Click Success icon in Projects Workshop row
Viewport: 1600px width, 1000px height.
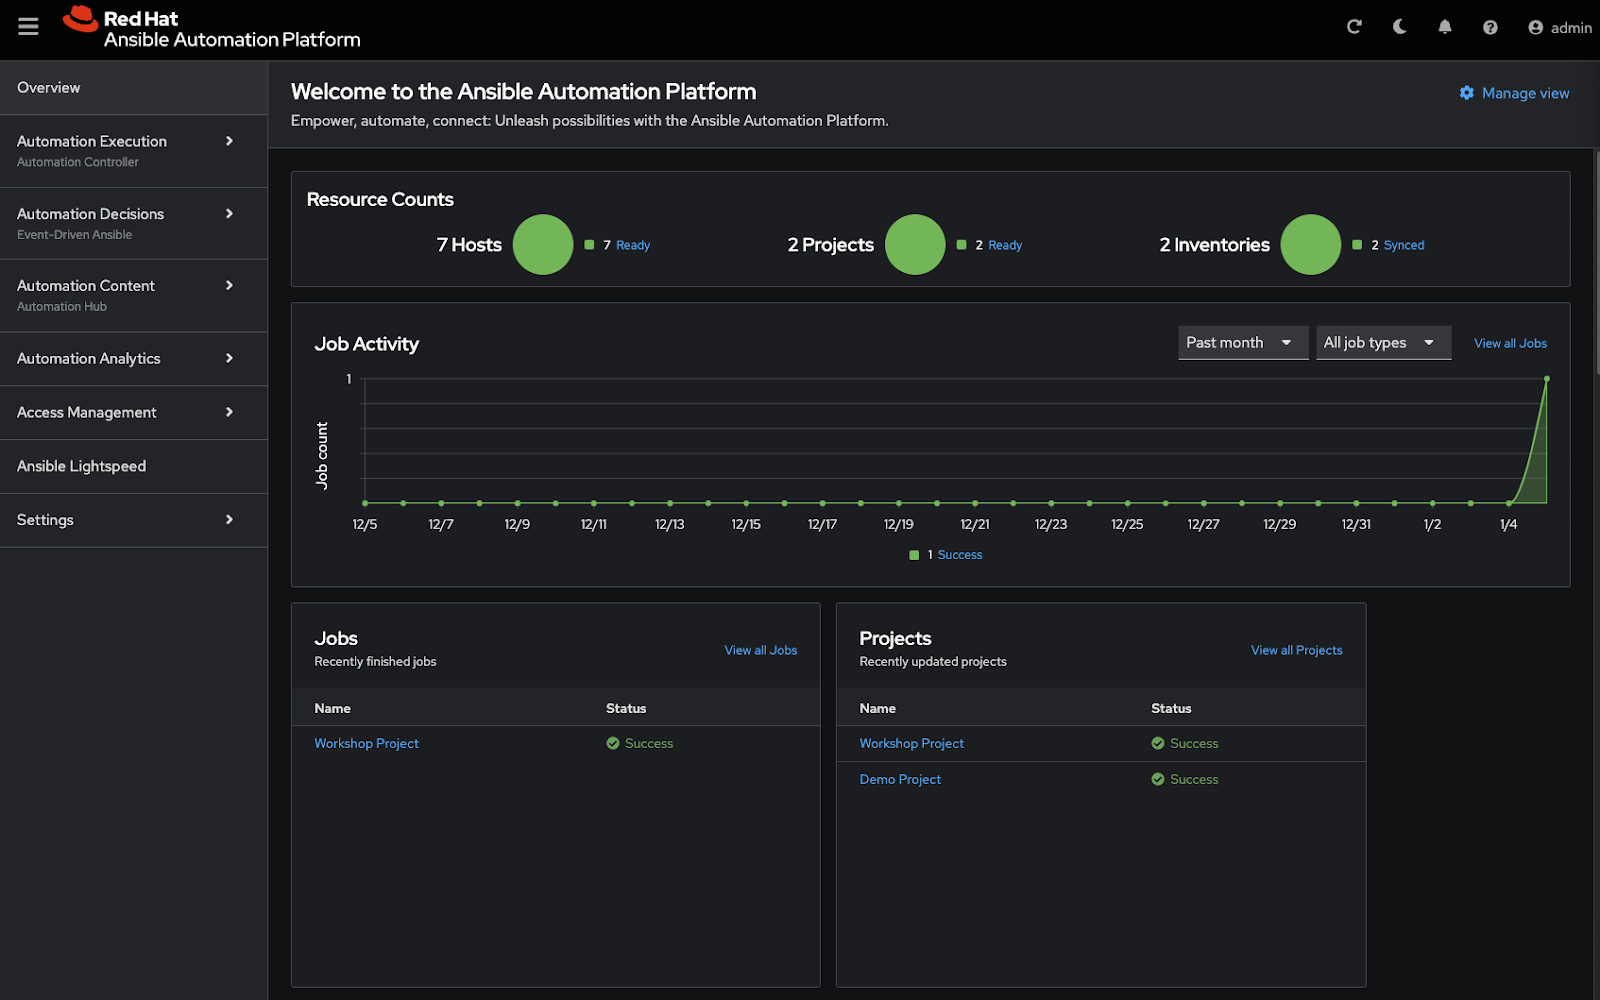pos(1158,743)
